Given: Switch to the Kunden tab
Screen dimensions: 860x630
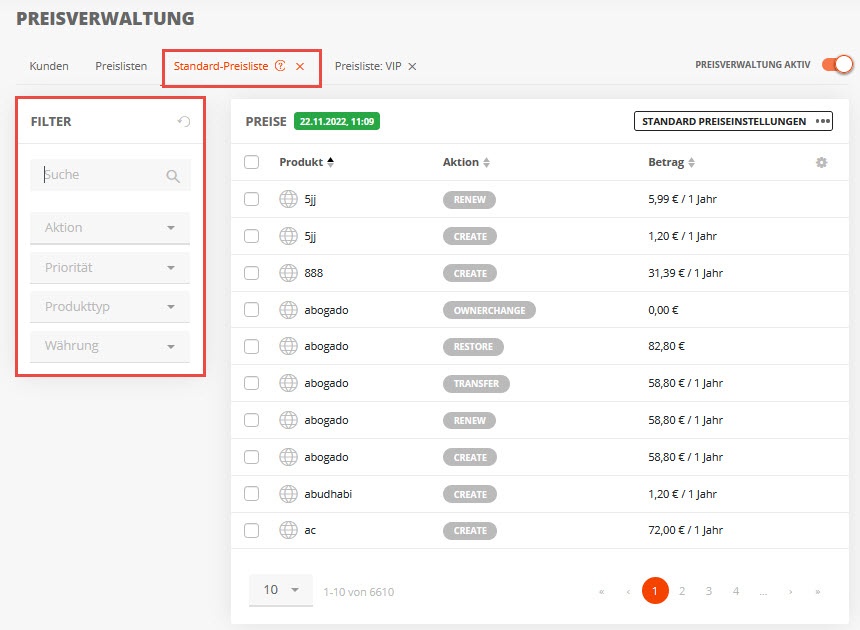Looking at the screenshot, I should [49, 66].
